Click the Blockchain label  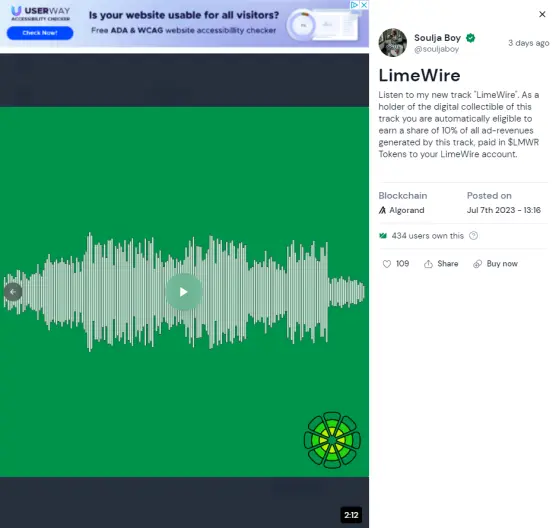pyautogui.click(x=402, y=196)
